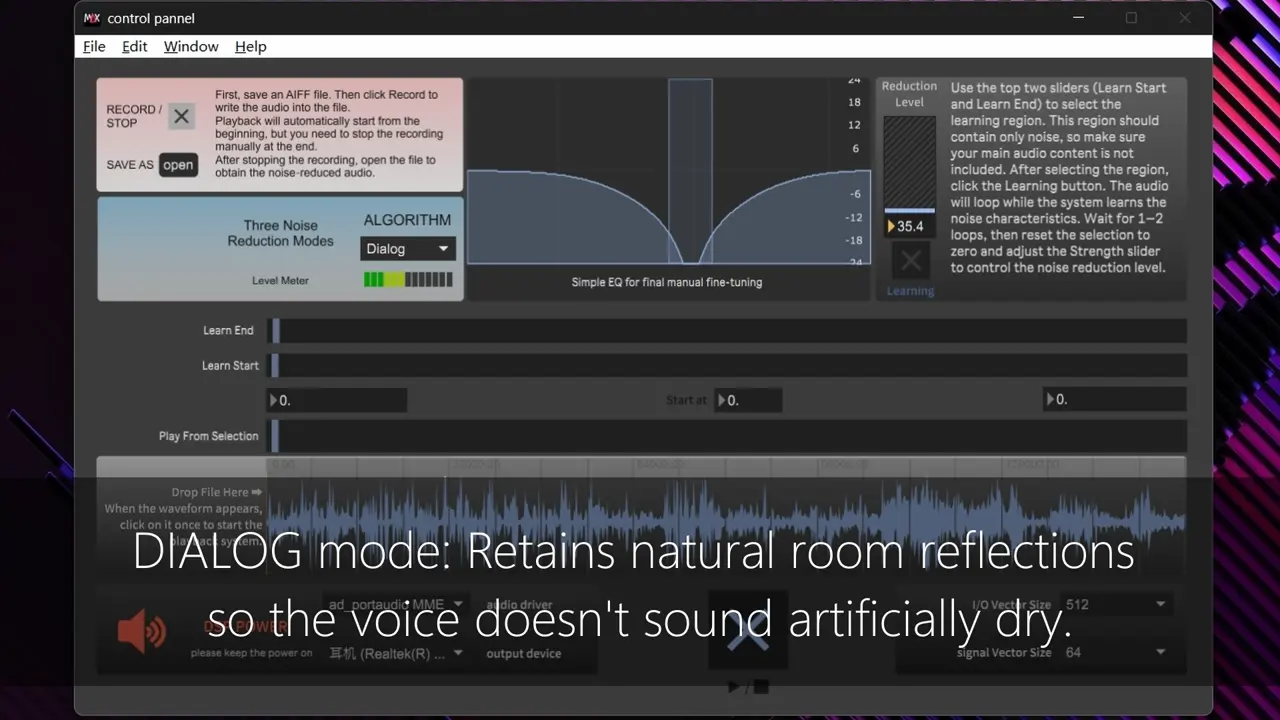Click the app icon in the title bar

click(x=92, y=18)
